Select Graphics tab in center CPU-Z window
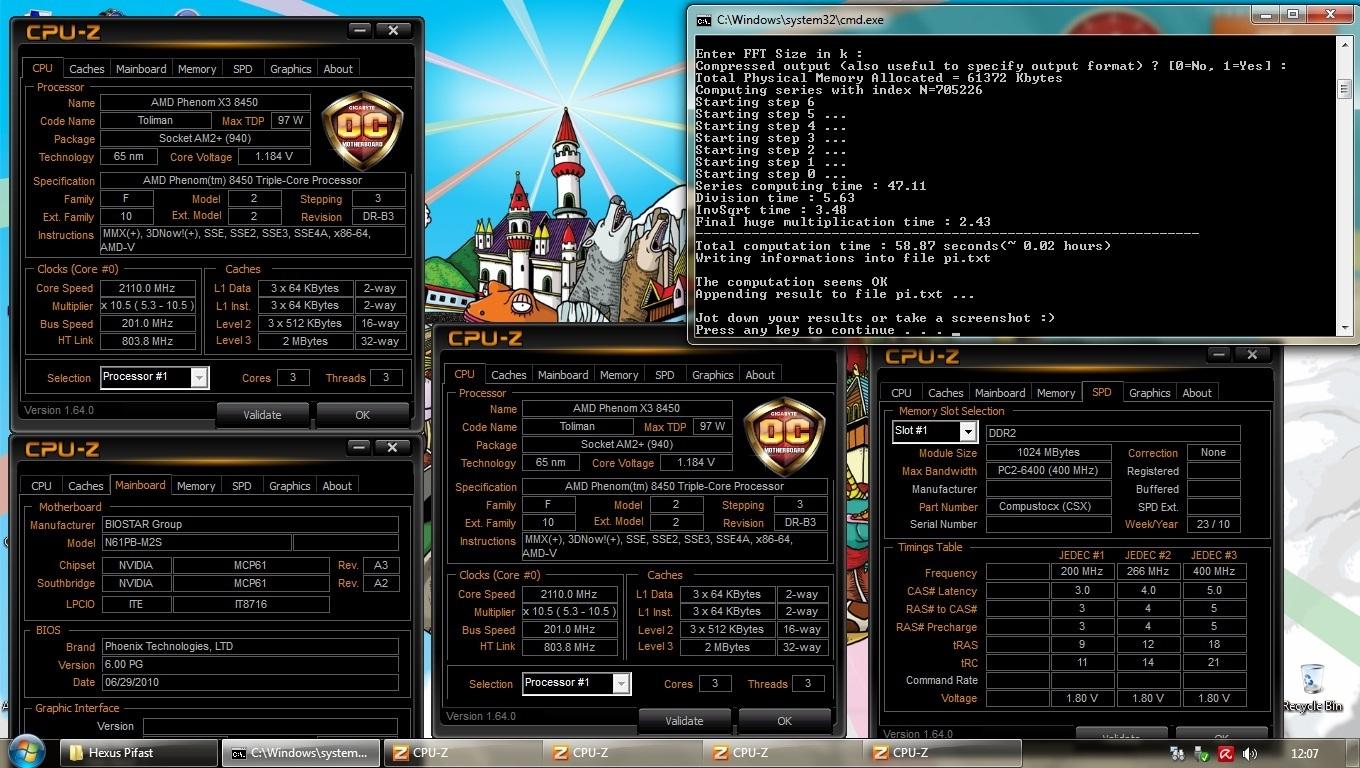This screenshot has width=1360, height=768. [713, 375]
